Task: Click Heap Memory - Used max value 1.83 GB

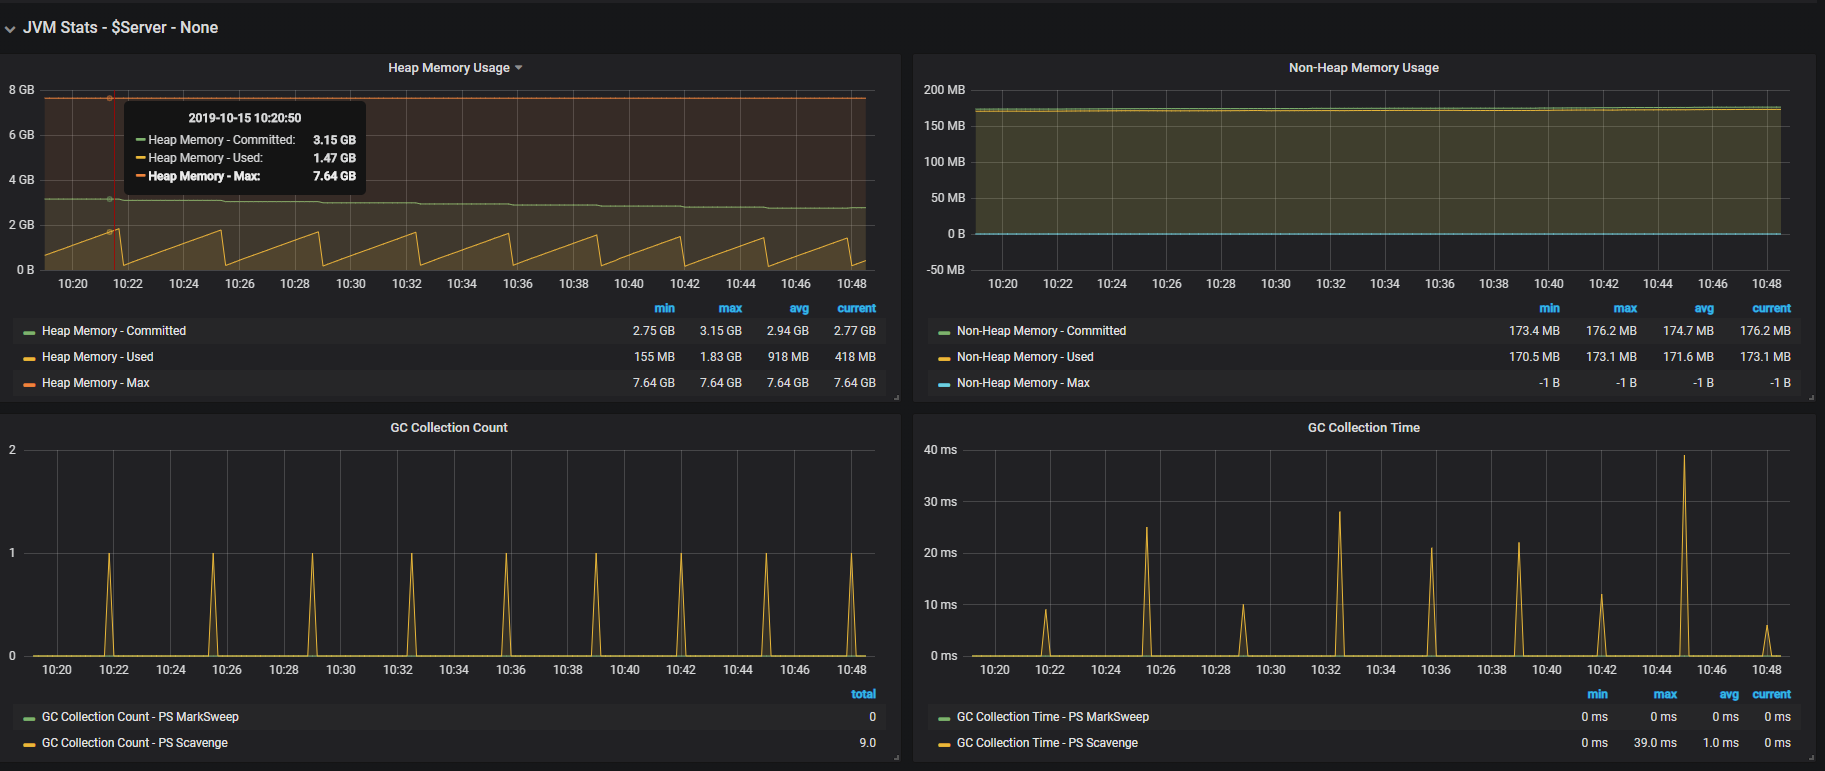Action: pos(720,357)
